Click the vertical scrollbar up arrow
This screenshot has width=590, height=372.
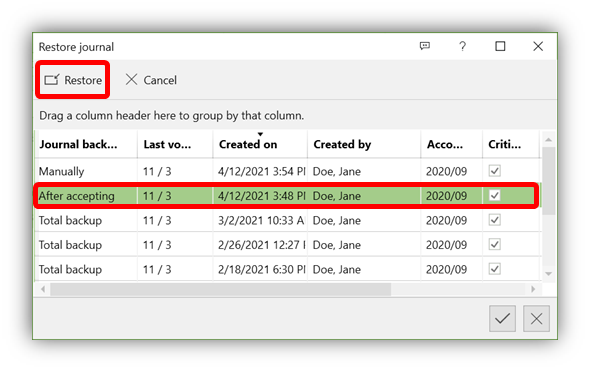click(549, 140)
